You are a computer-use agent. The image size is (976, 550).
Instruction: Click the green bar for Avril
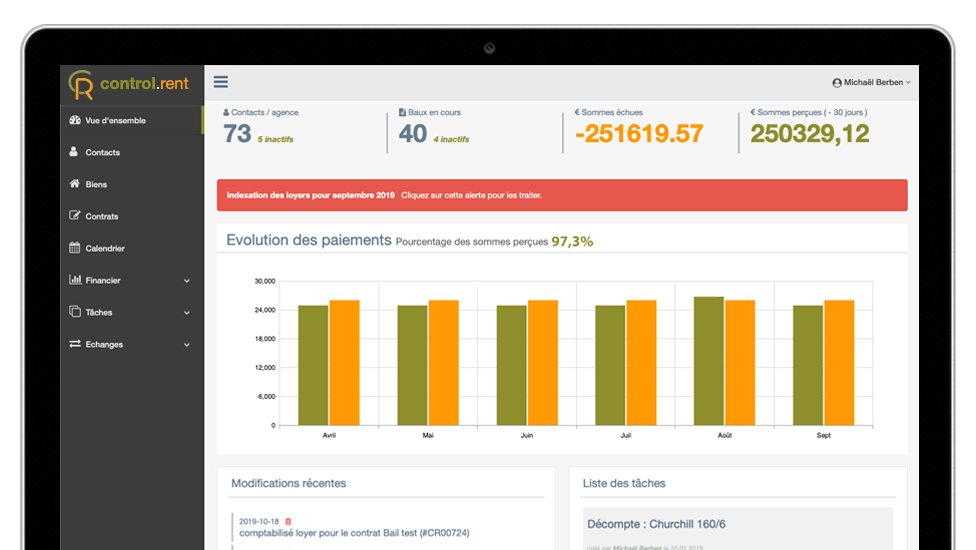coord(313,365)
